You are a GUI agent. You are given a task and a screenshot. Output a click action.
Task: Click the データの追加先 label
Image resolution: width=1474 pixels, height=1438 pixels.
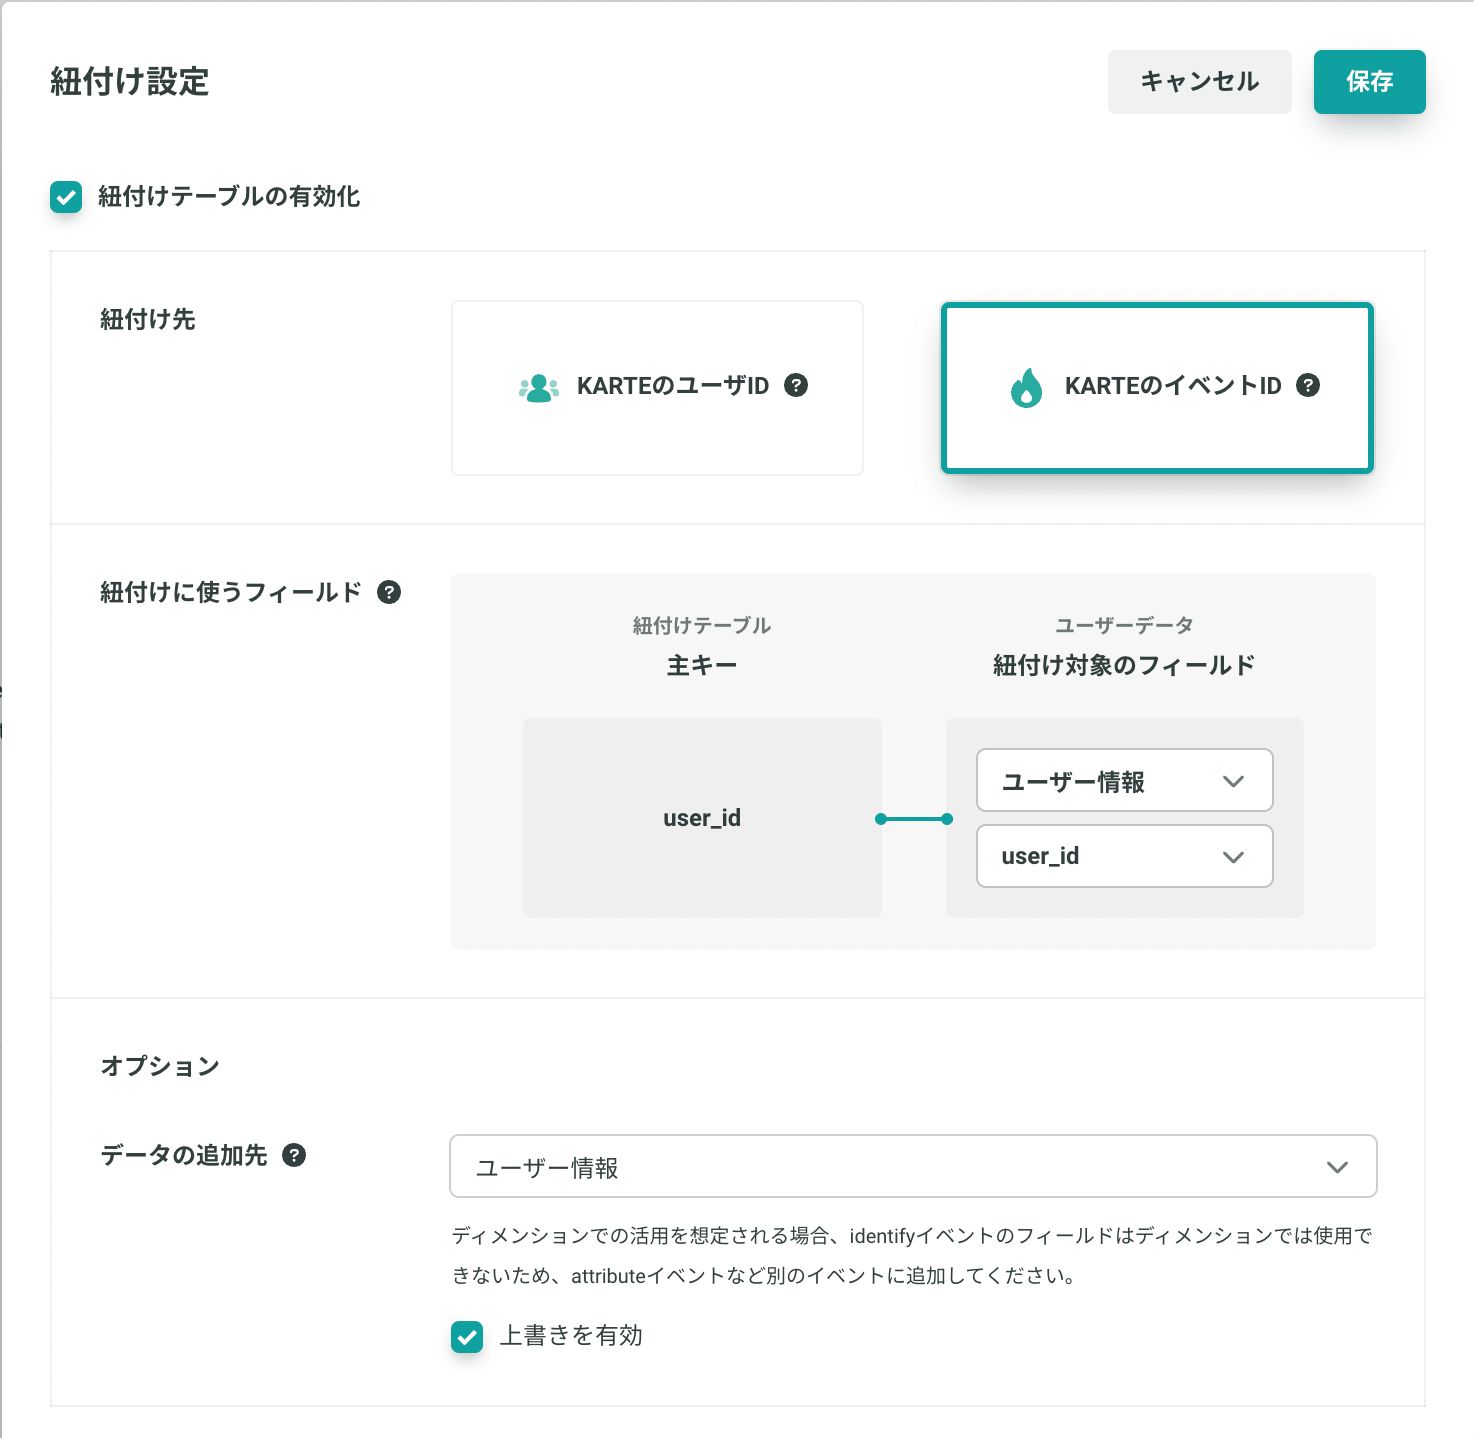tap(184, 1155)
